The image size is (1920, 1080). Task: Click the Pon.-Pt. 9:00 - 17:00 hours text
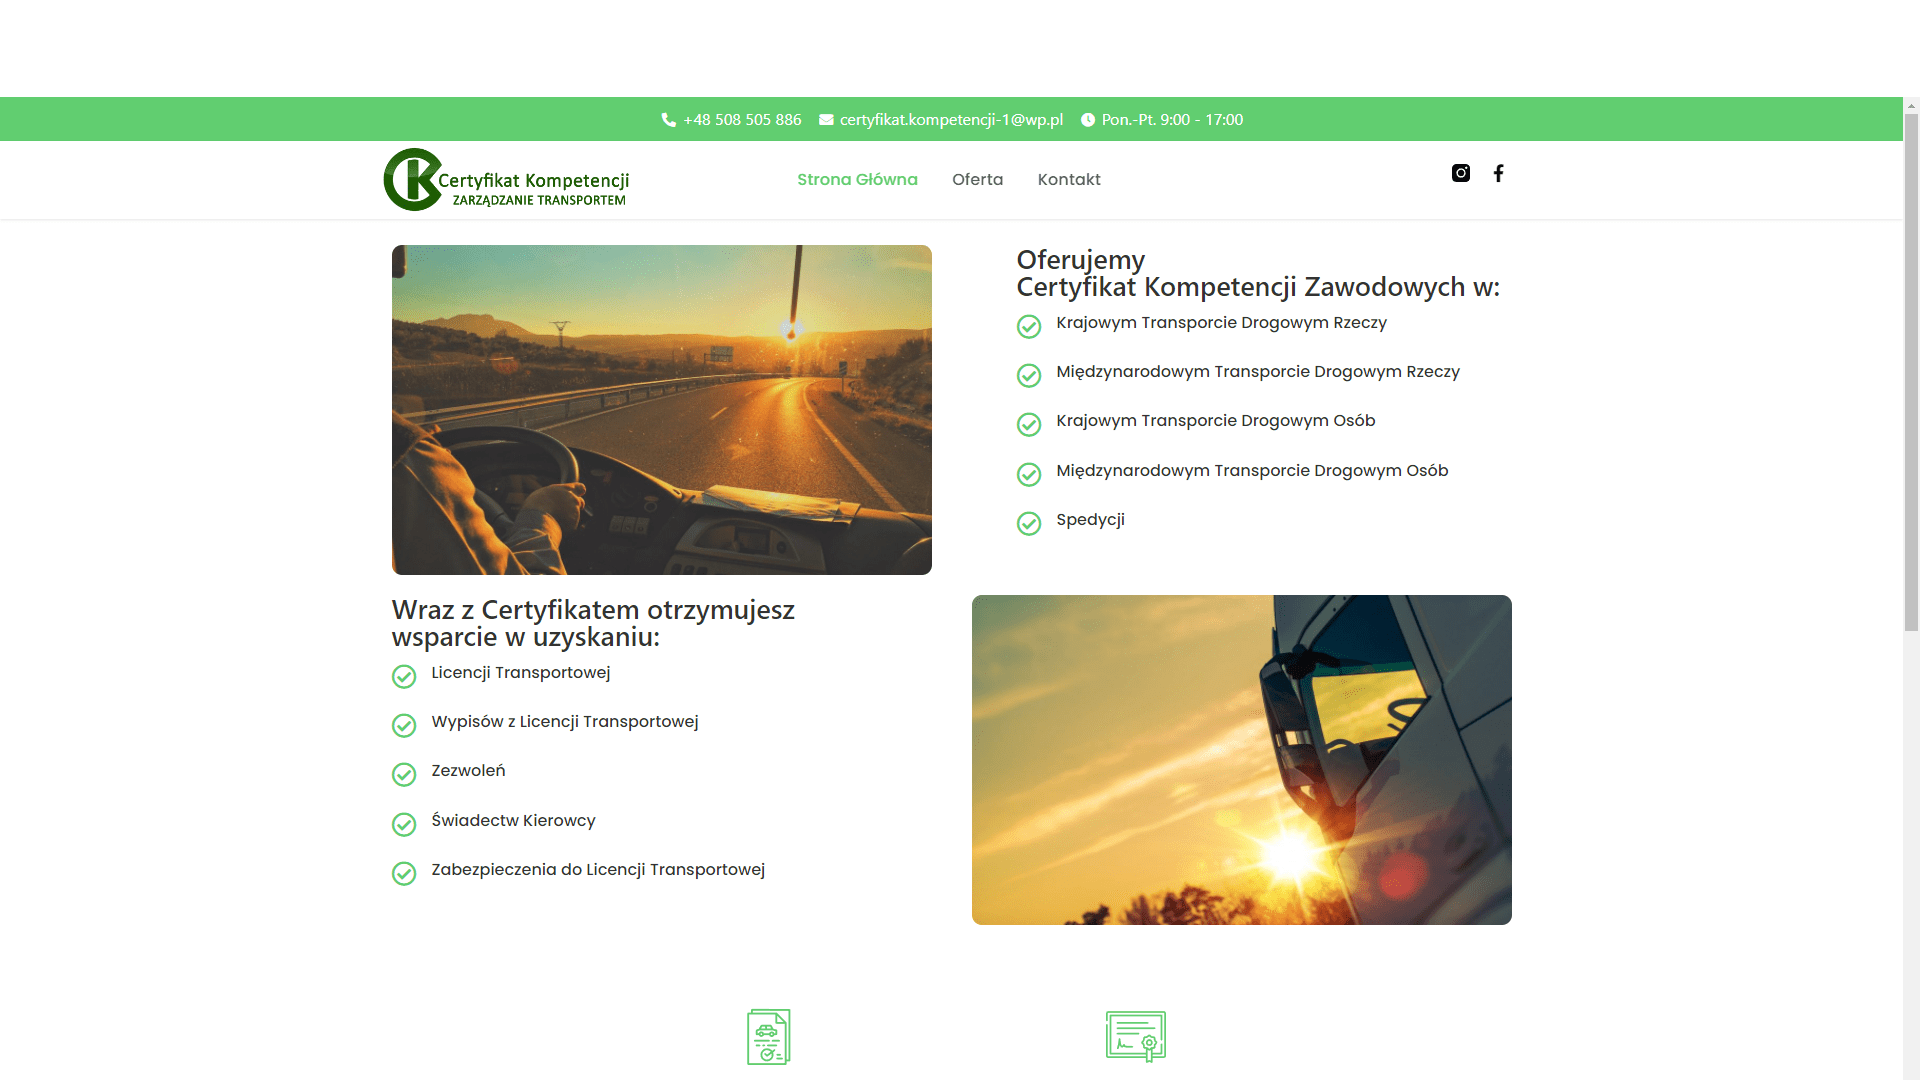(1172, 120)
